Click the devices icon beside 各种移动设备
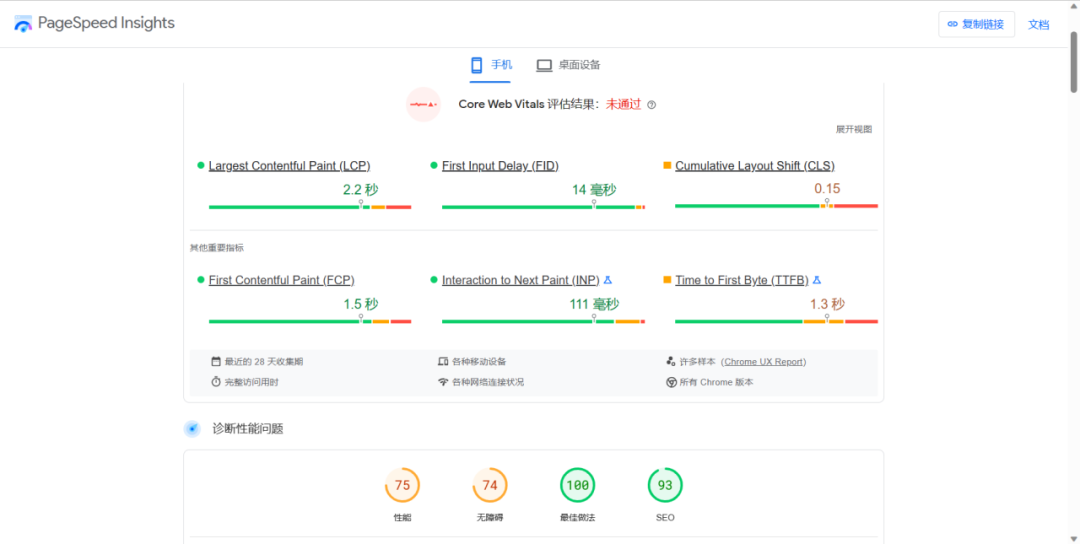This screenshot has height=544, width=1080. pyautogui.click(x=443, y=362)
